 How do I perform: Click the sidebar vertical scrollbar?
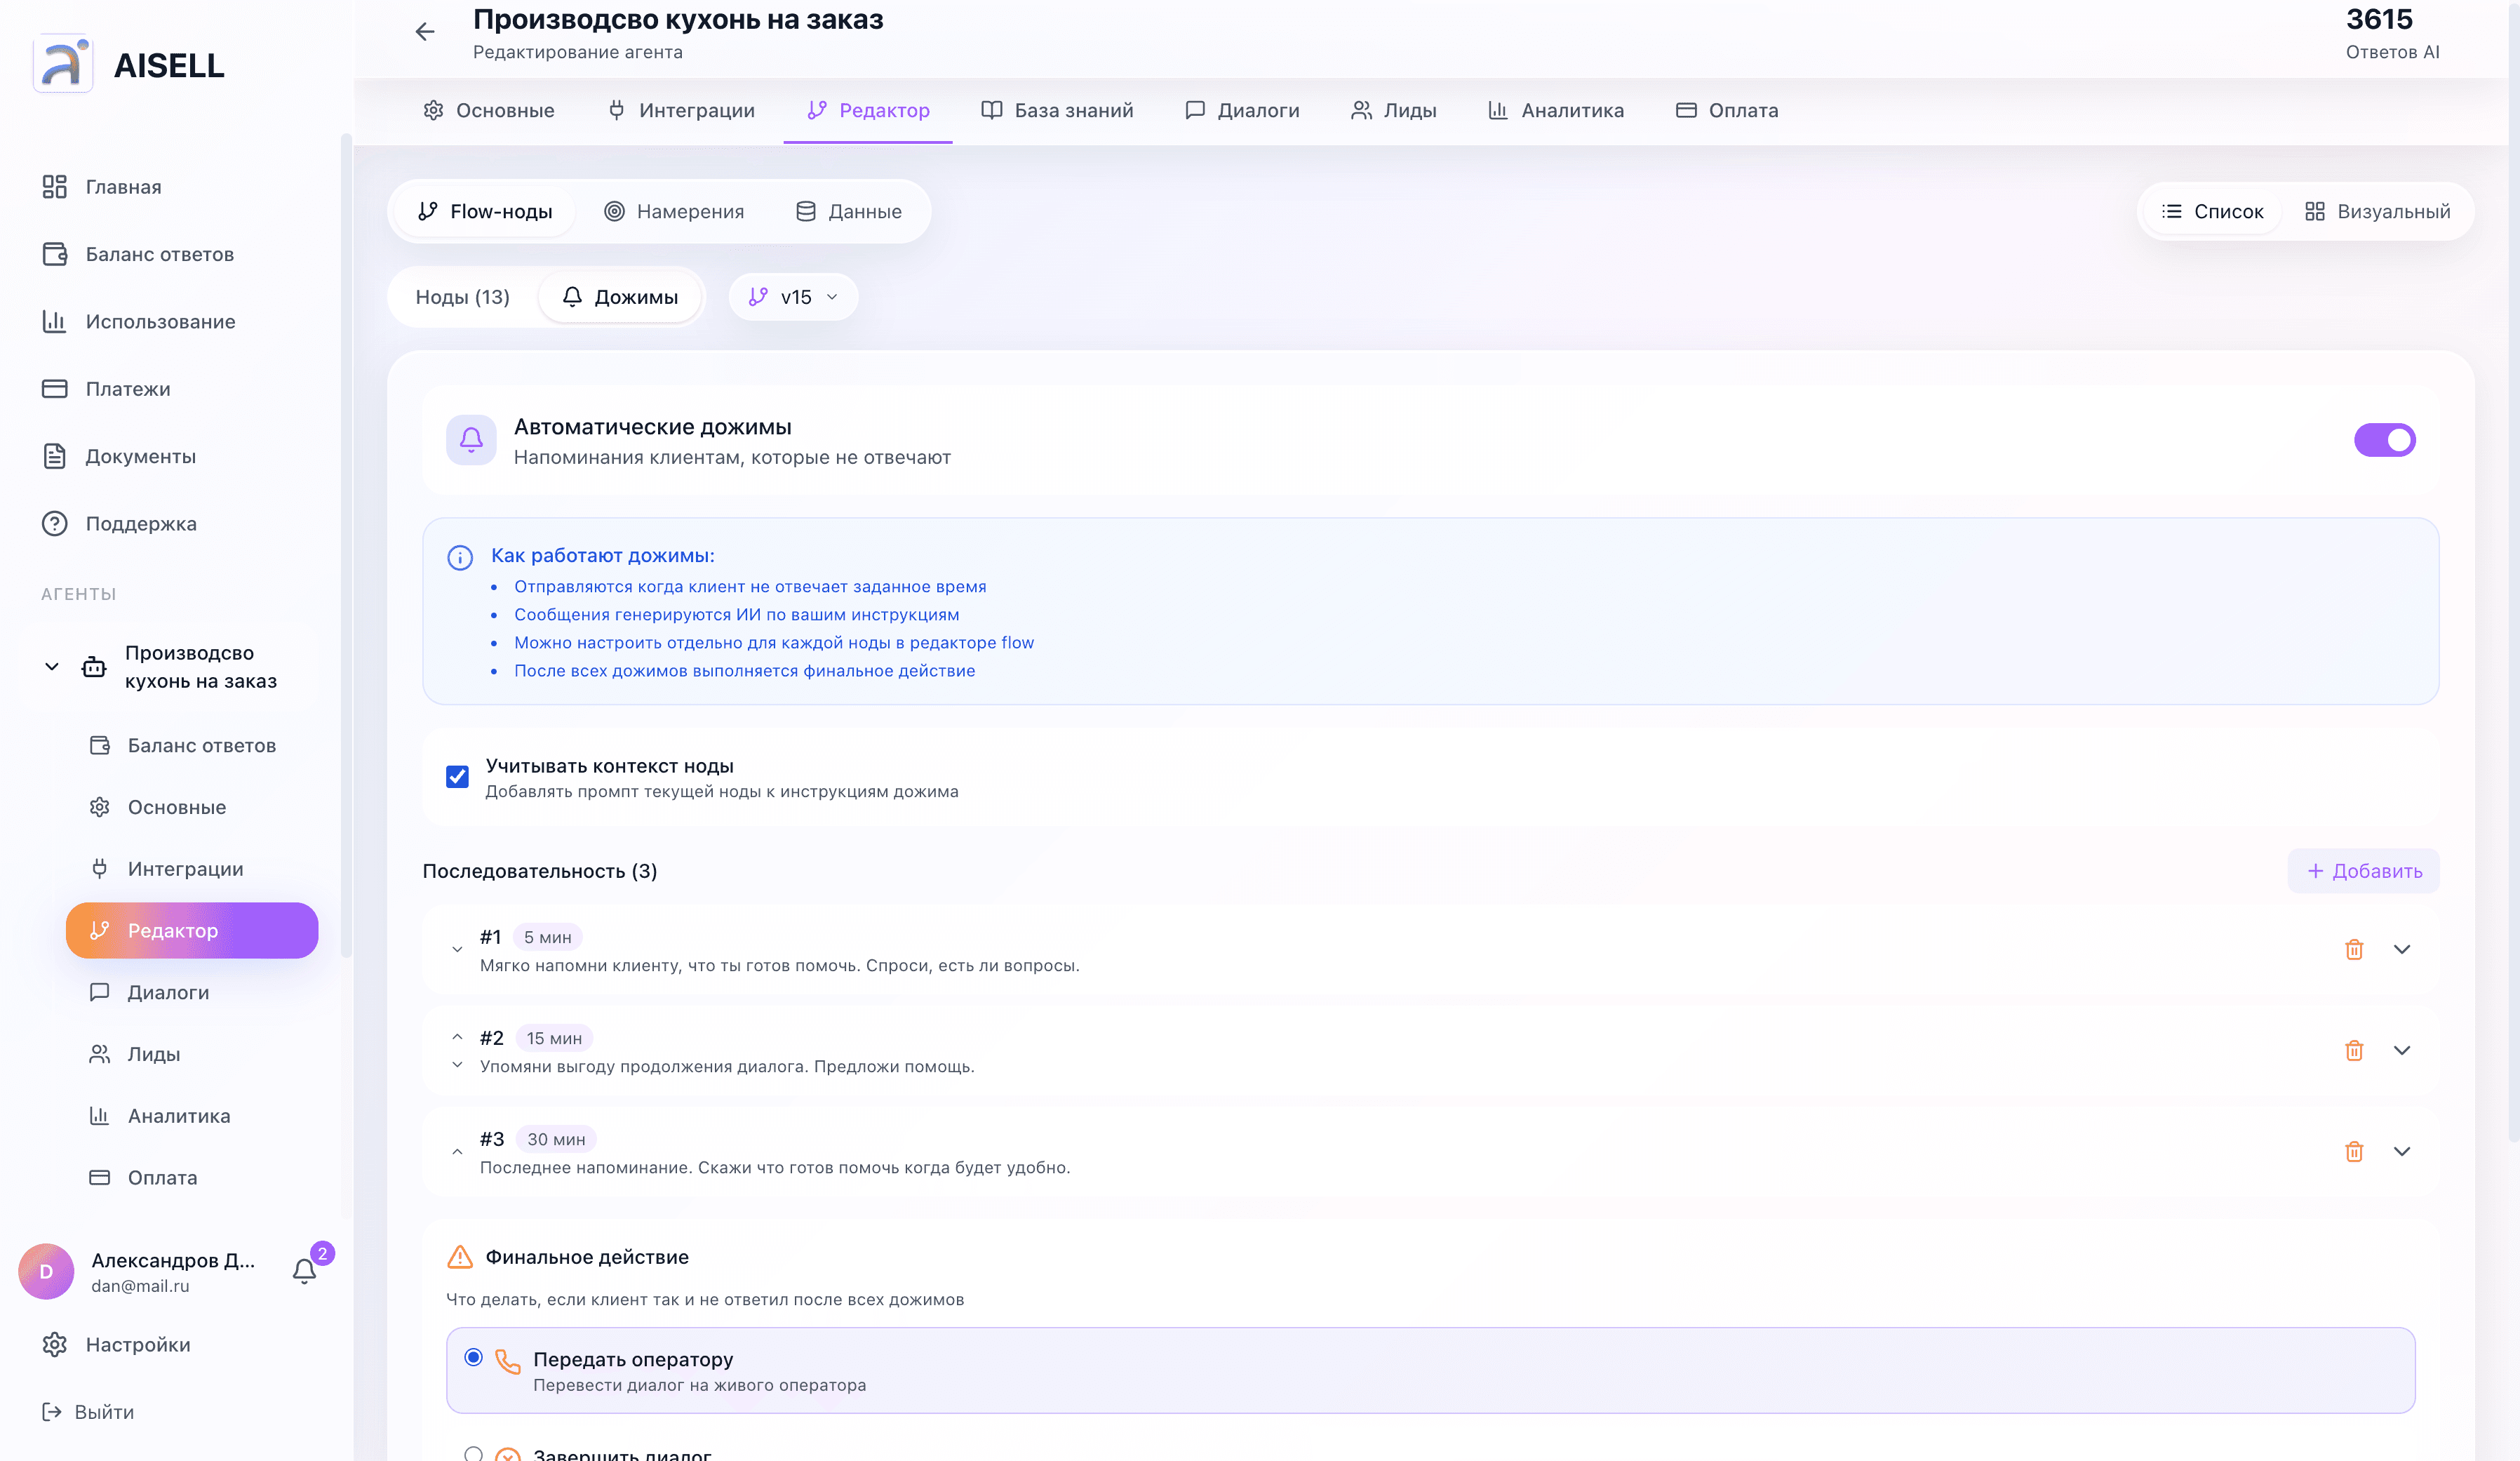pos(346,545)
